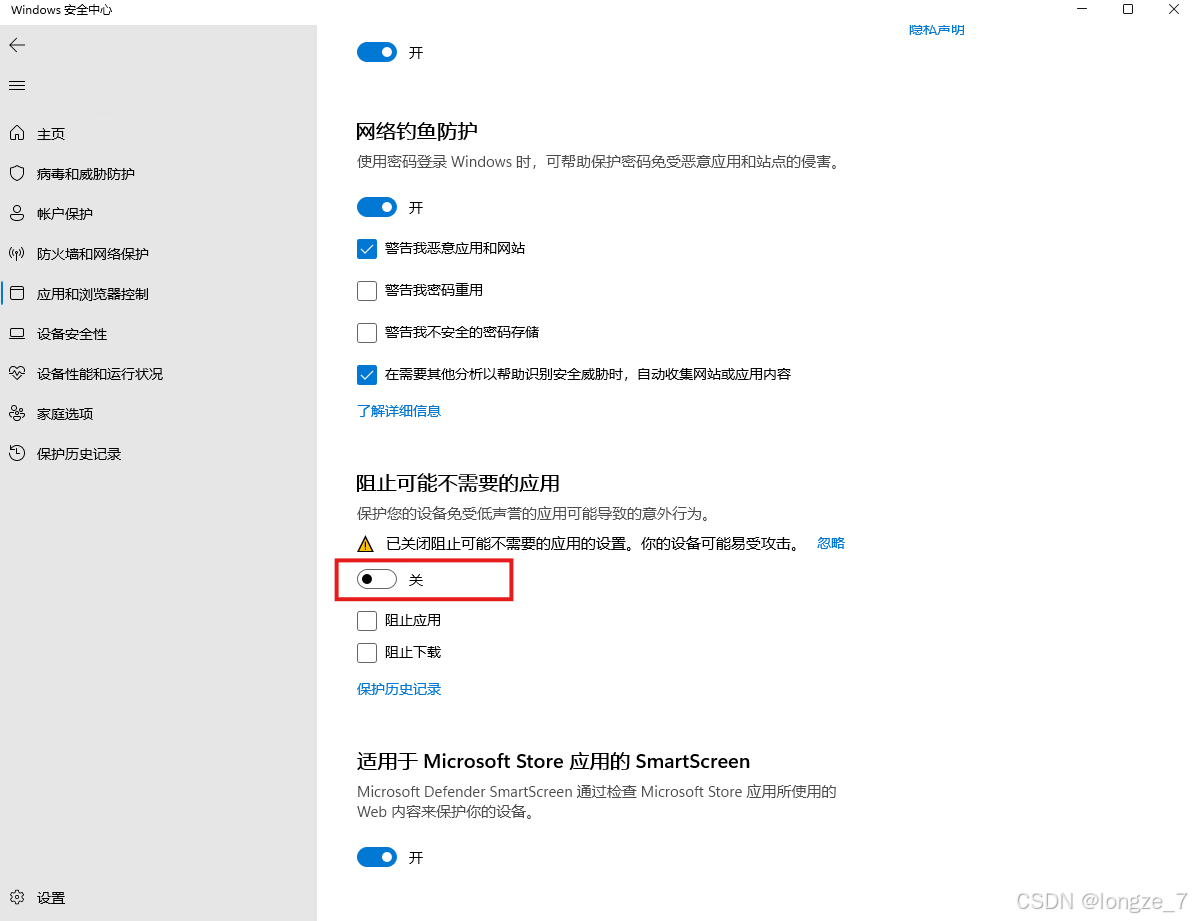Click the heart icon for 设备性能和运行状况
Screen dimensions: 1192x921
click(x=17, y=373)
